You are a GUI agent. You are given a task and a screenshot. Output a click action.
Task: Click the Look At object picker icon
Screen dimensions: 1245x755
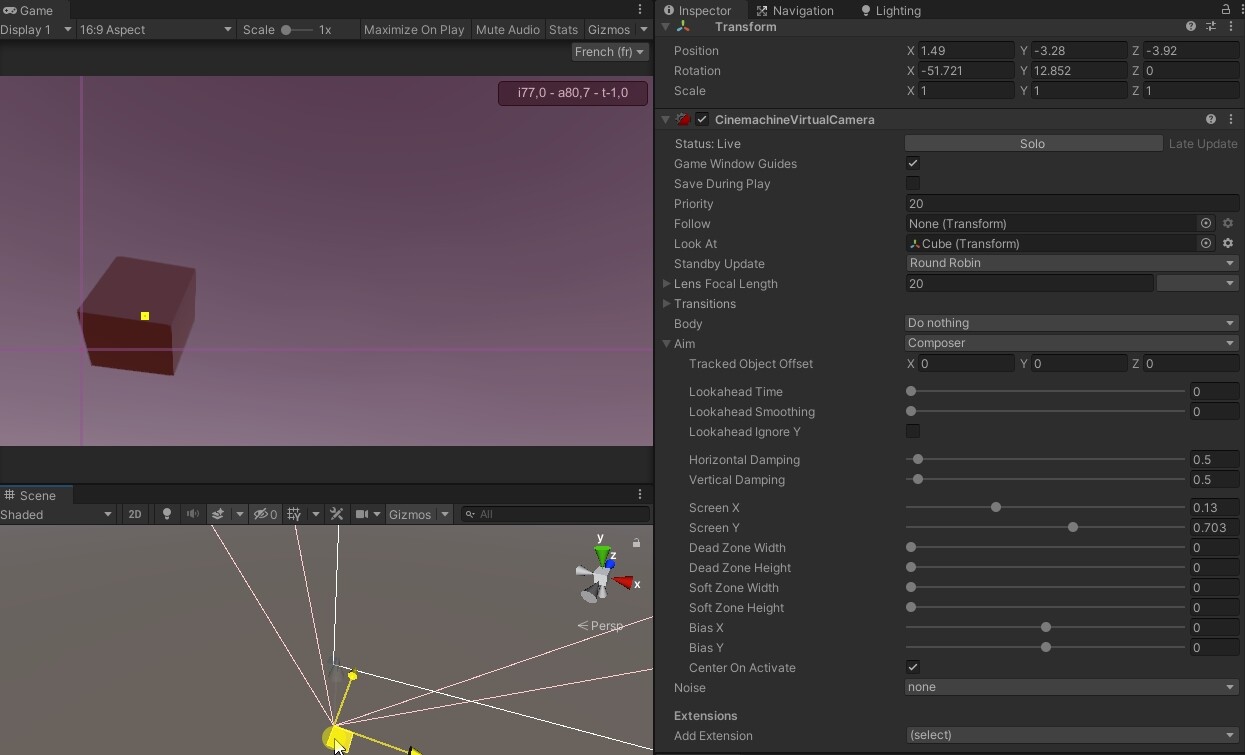[1206, 243]
